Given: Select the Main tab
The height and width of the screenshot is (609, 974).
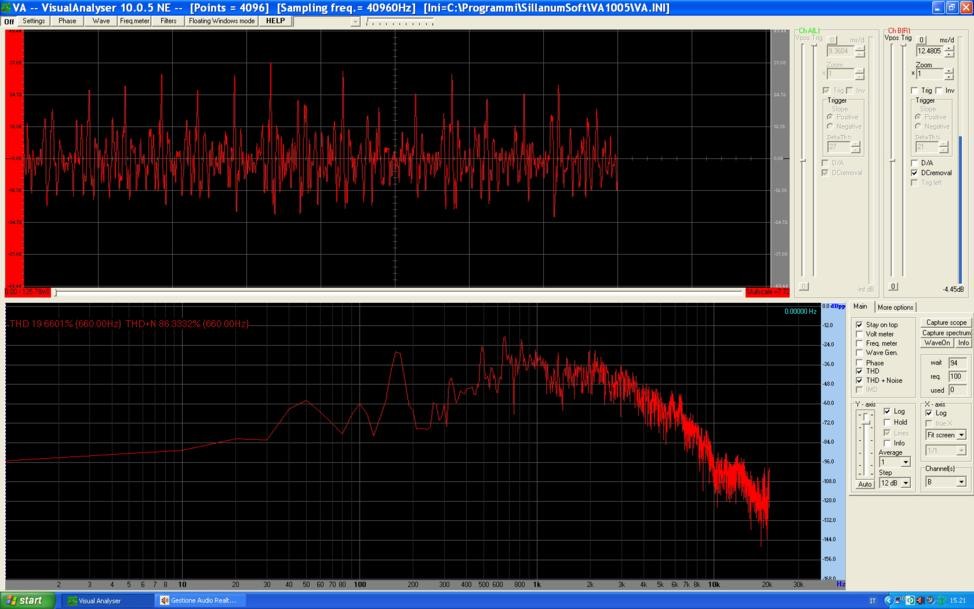Looking at the screenshot, I should click(x=860, y=307).
